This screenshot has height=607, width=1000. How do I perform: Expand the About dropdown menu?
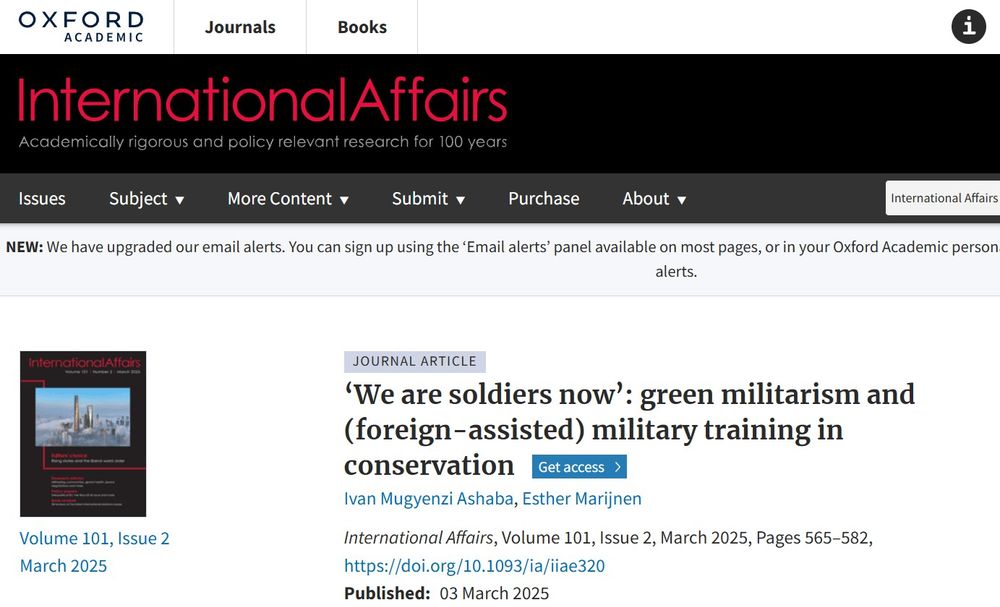(654, 198)
